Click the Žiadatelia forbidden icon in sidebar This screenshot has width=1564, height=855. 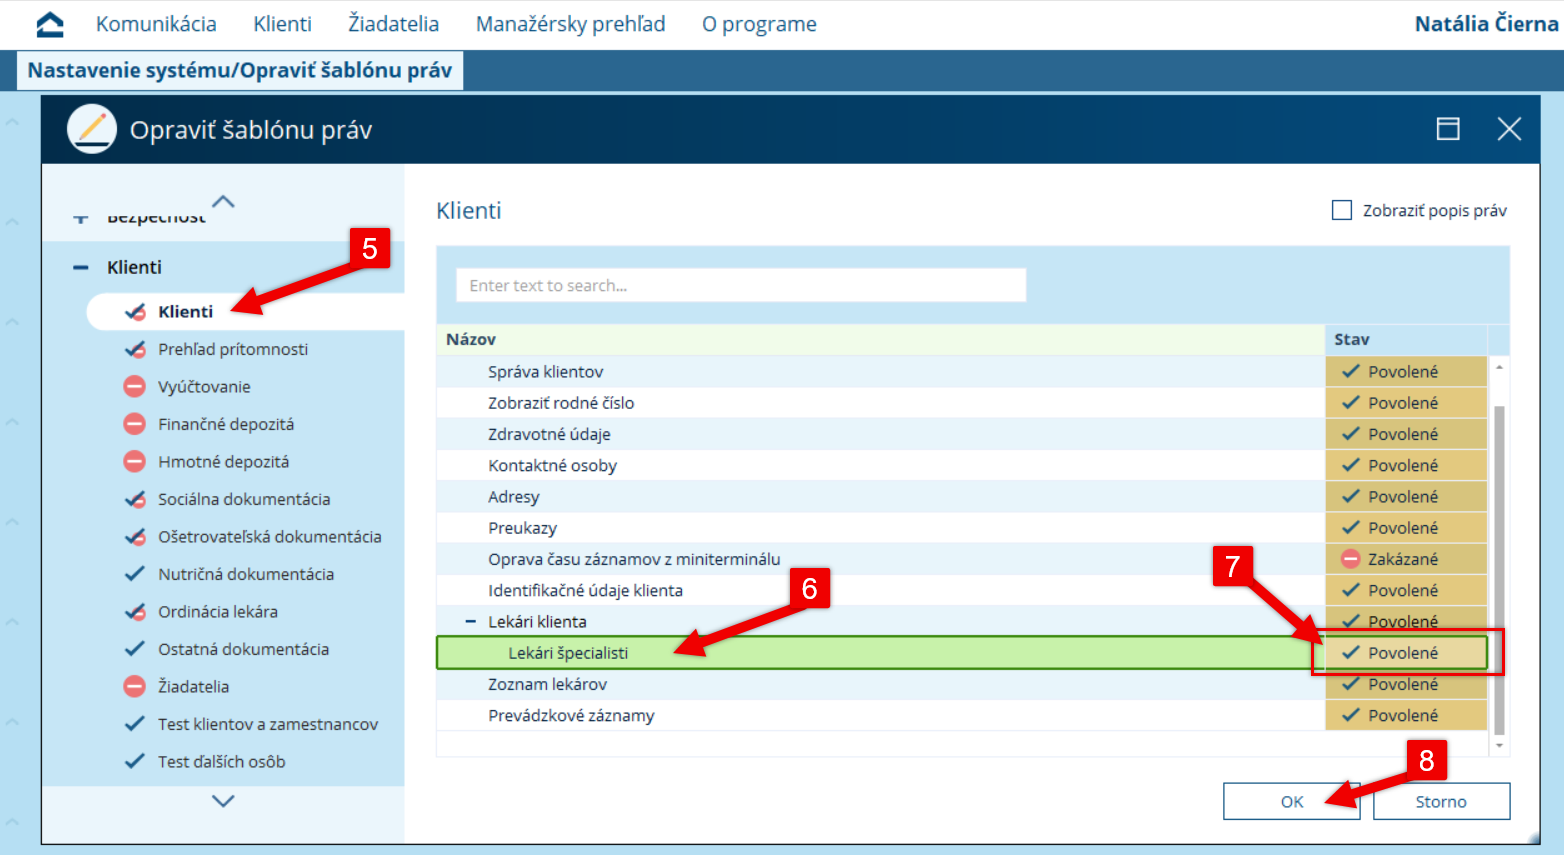tap(135, 687)
